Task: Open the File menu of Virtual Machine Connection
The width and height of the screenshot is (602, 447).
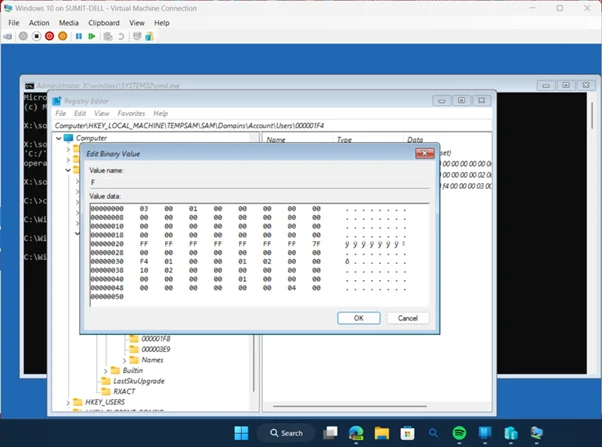Action: point(13,23)
